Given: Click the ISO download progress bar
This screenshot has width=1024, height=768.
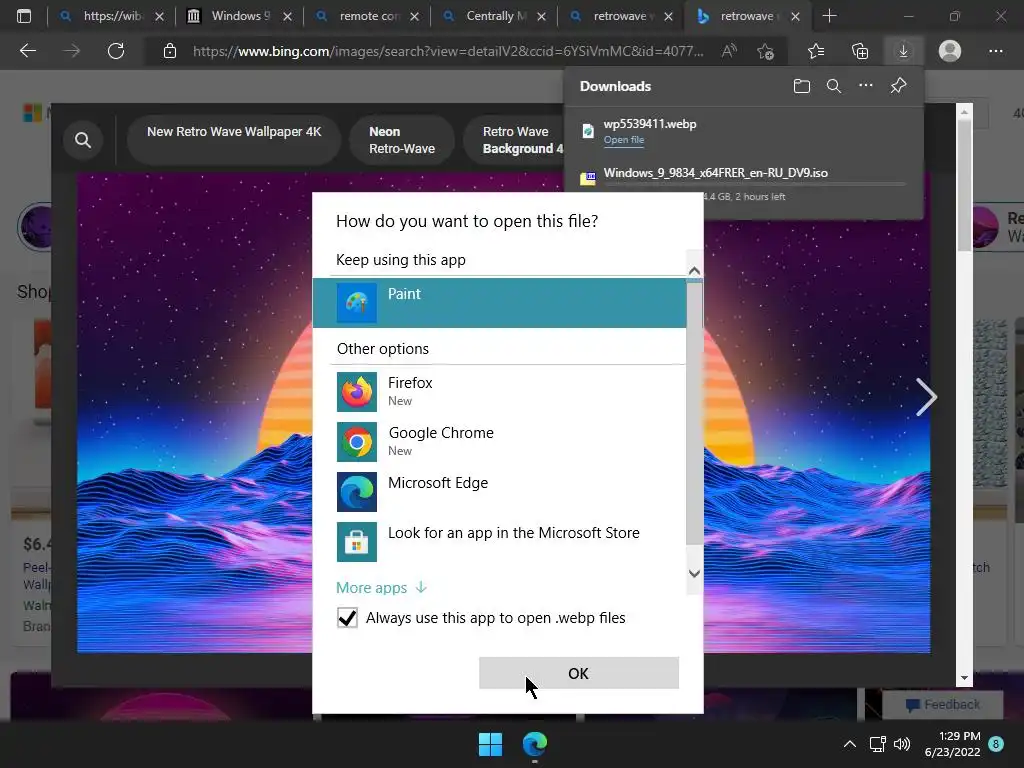Looking at the screenshot, I should coord(754,185).
